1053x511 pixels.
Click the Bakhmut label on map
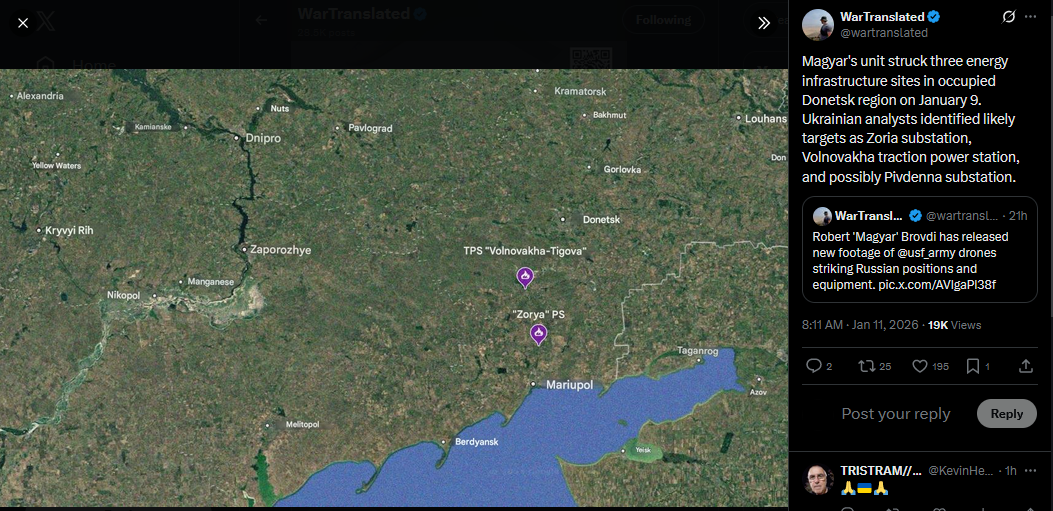(610, 115)
